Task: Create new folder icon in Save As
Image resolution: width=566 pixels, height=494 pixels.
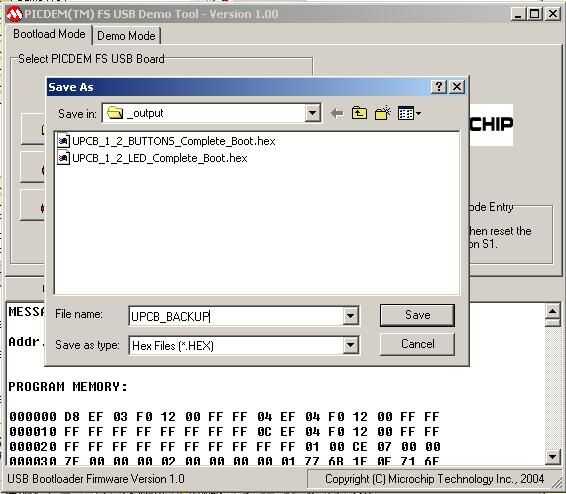Action: pyautogui.click(x=383, y=113)
